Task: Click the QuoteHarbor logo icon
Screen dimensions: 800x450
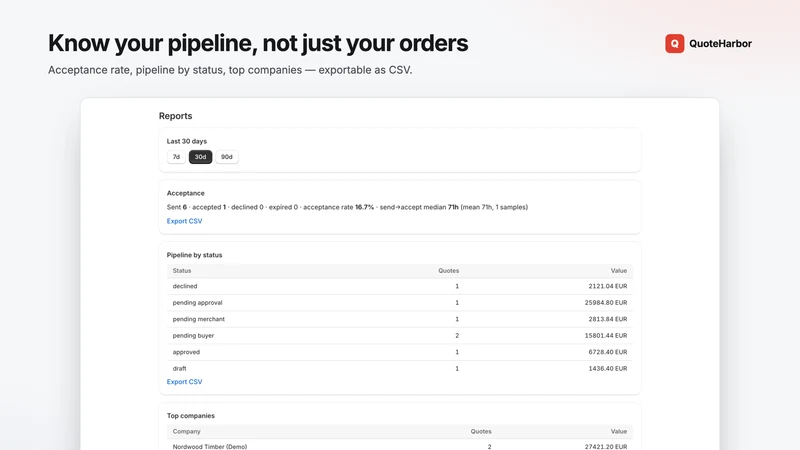Action: tap(674, 43)
